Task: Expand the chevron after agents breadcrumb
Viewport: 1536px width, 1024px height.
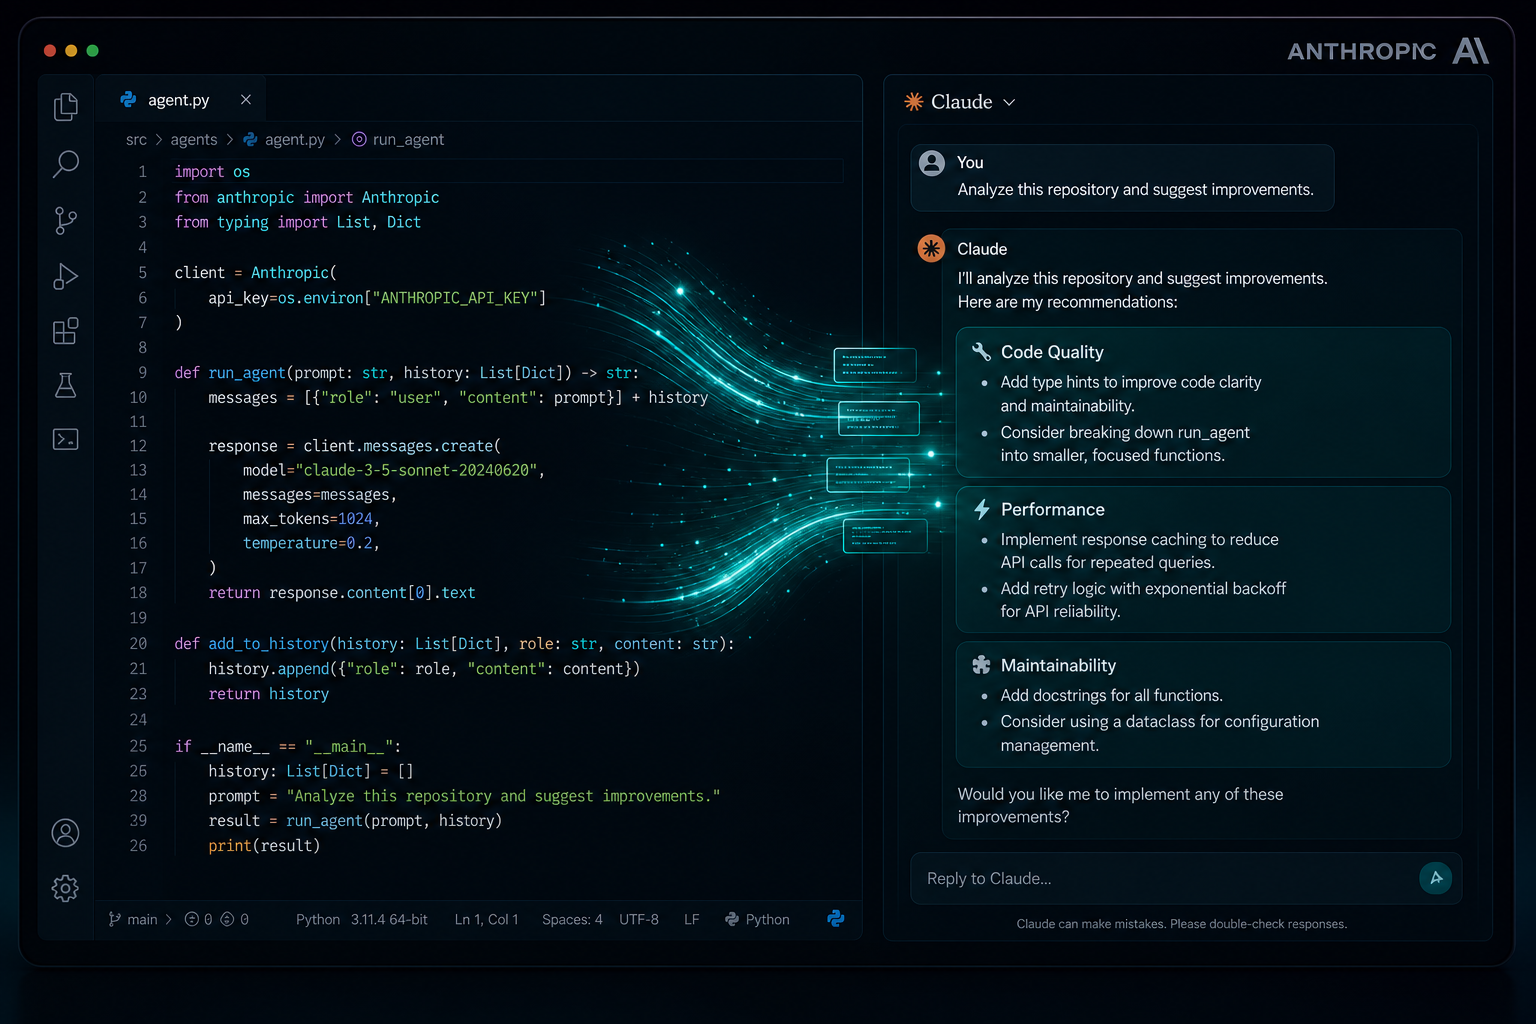Action: pos(229,140)
